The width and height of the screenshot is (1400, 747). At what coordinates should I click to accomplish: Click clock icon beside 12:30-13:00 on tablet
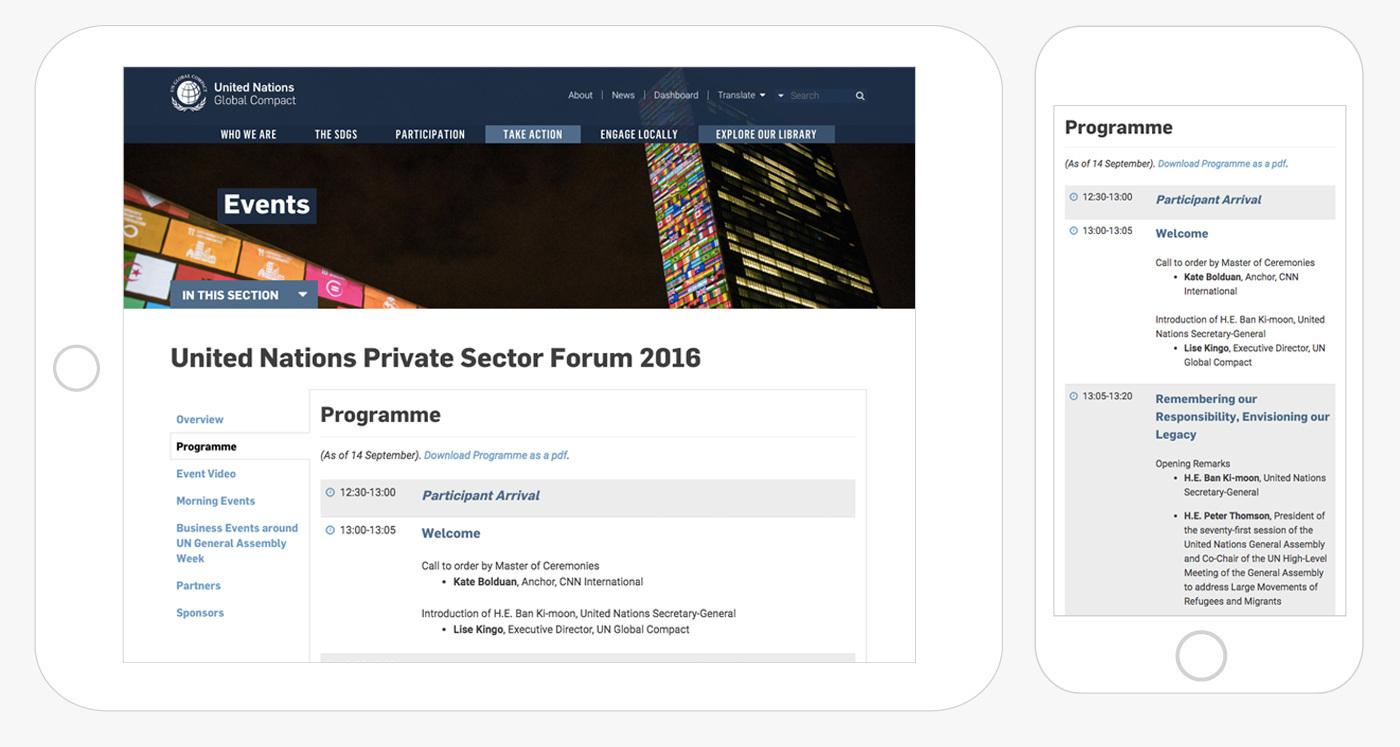tap(330, 493)
